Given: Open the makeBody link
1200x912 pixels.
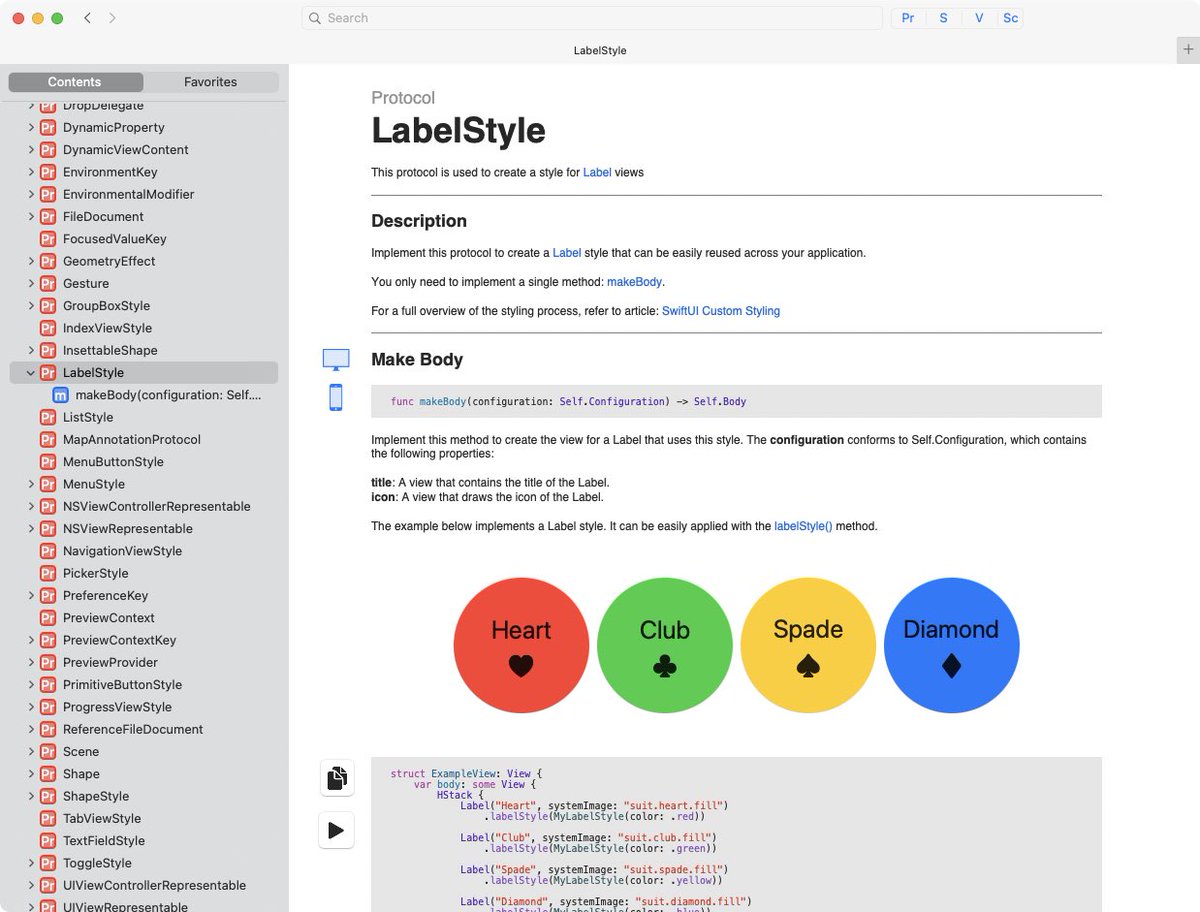Looking at the screenshot, I should (x=634, y=282).
